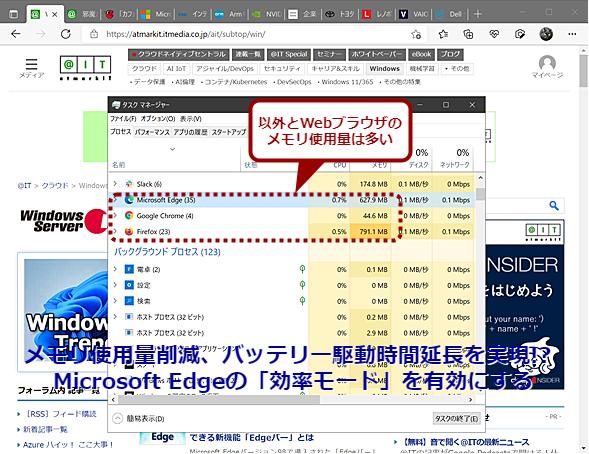
Task: Collapse Task Manager to 簡易表示 view
Action: pos(139,418)
